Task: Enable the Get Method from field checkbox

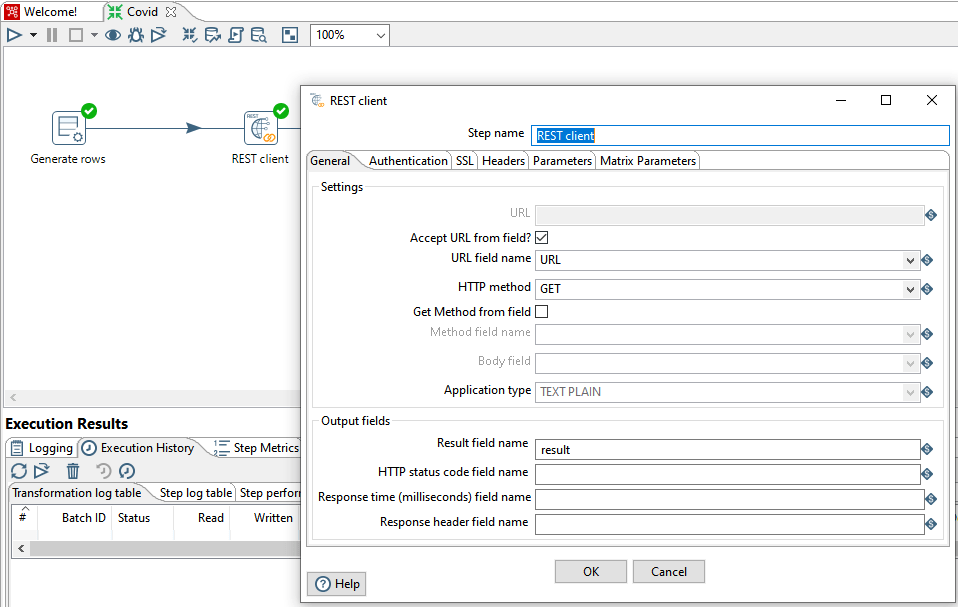Action: (542, 312)
